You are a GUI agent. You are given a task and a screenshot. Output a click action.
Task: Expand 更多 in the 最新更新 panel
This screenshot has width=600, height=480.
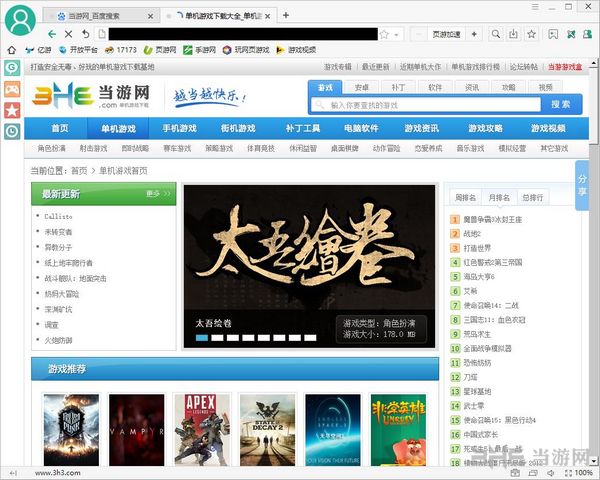pos(158,194)
